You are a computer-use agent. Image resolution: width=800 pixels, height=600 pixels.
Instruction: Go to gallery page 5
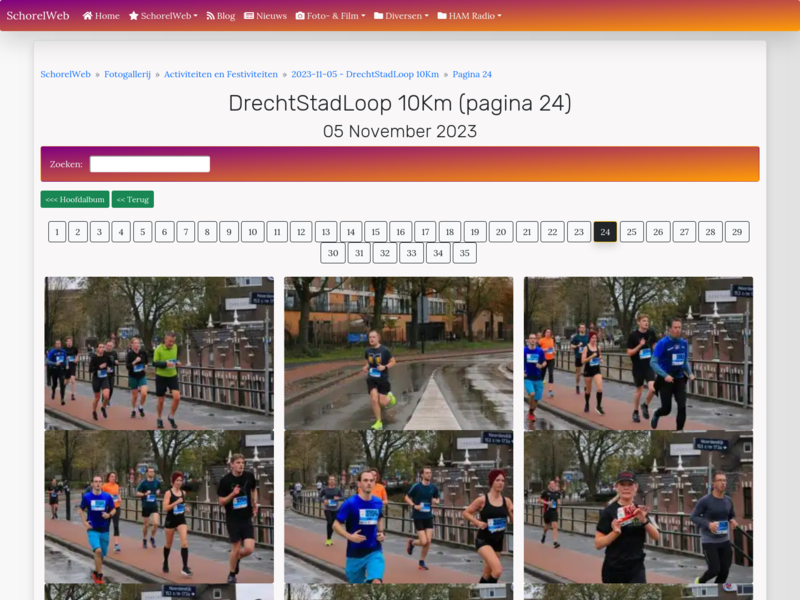(x=143, y=232)
